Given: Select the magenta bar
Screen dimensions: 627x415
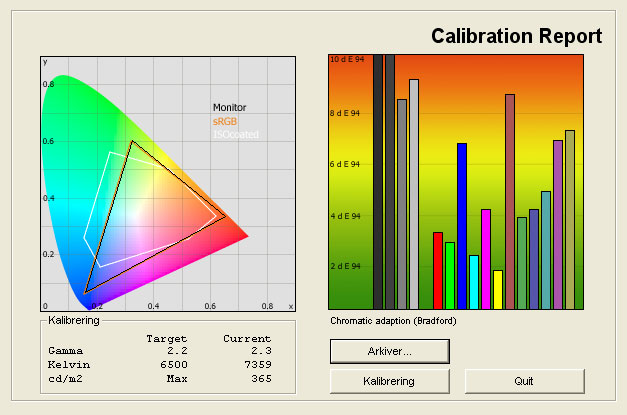Looking at the screenshot, I should click(x=486, y=259).
